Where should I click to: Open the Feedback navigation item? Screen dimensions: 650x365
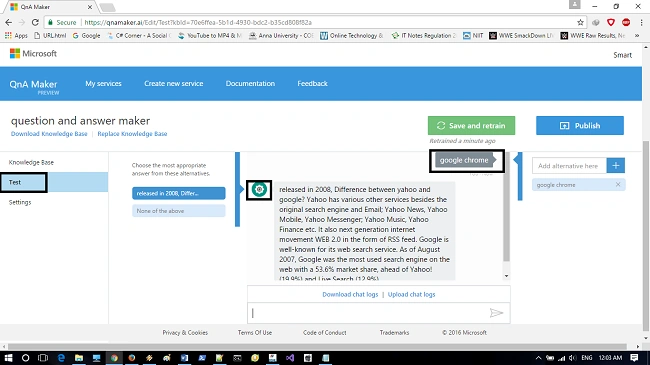click(313, 83)
